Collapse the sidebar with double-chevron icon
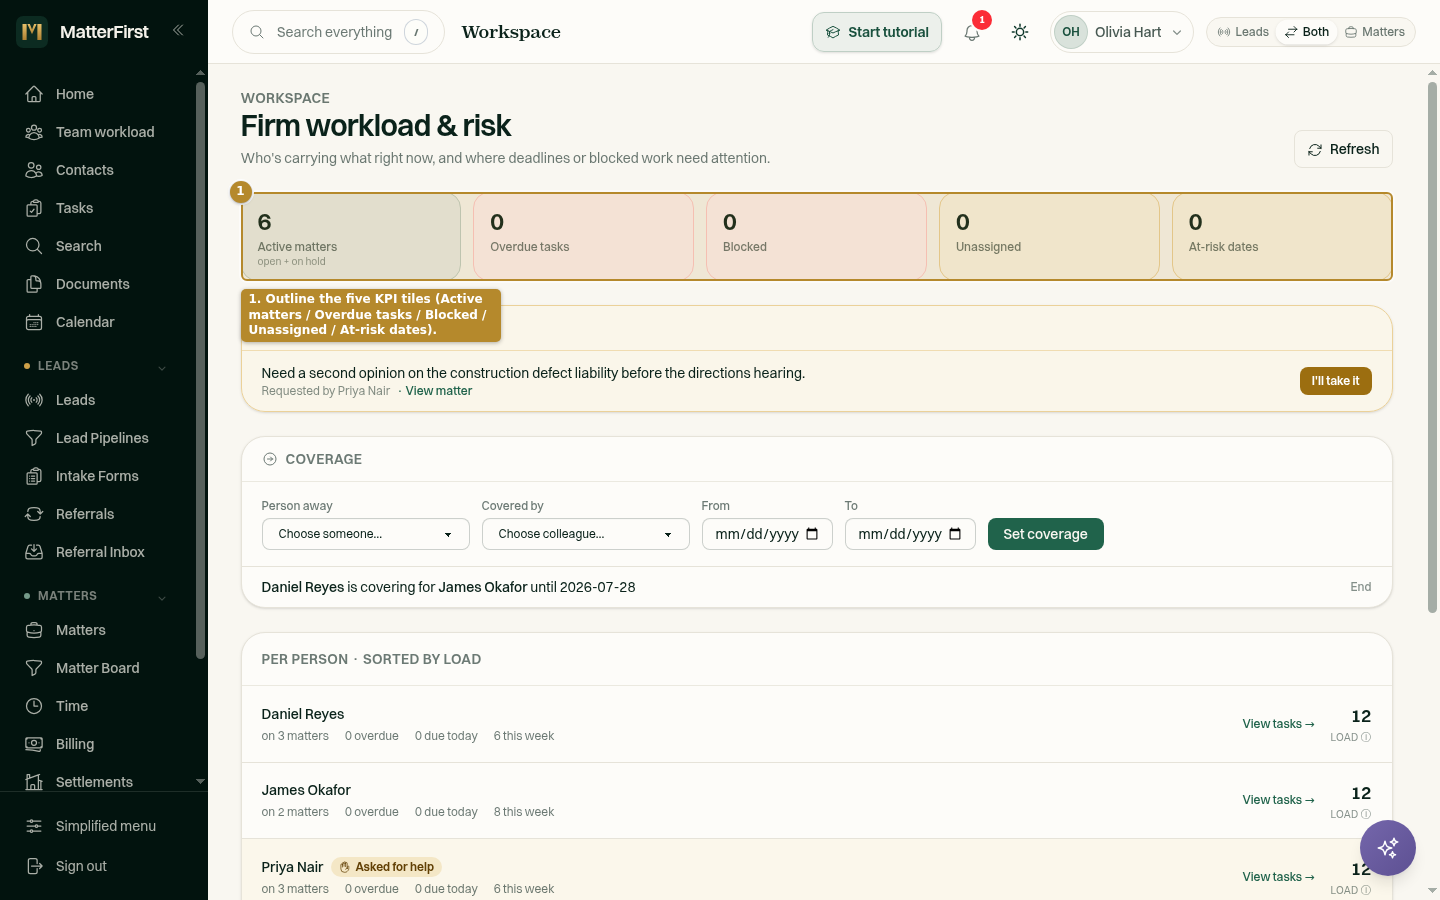Viewport: 1440px width, 900px height. pos(178,30)
